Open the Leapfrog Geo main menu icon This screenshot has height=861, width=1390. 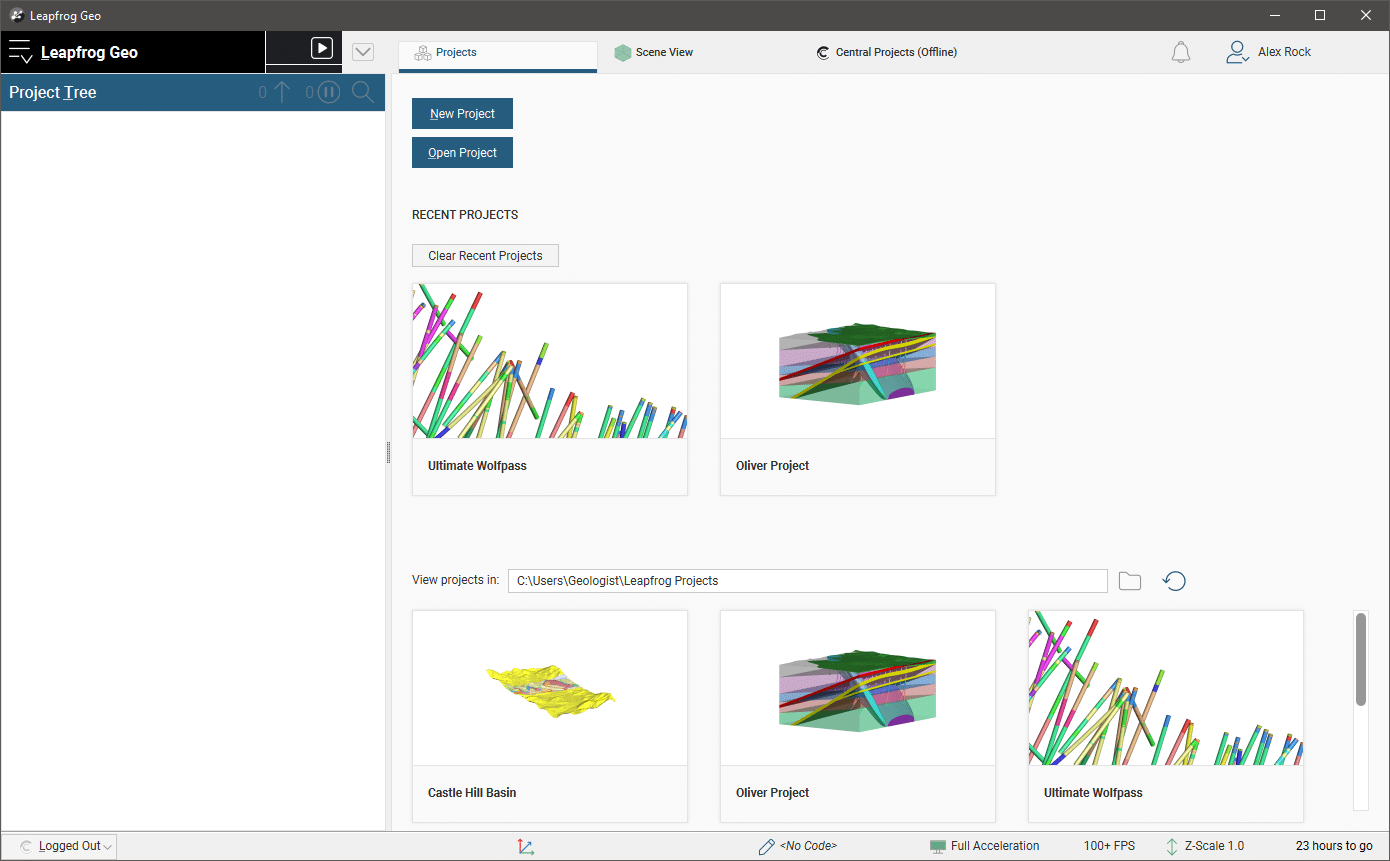pos(20,52)
